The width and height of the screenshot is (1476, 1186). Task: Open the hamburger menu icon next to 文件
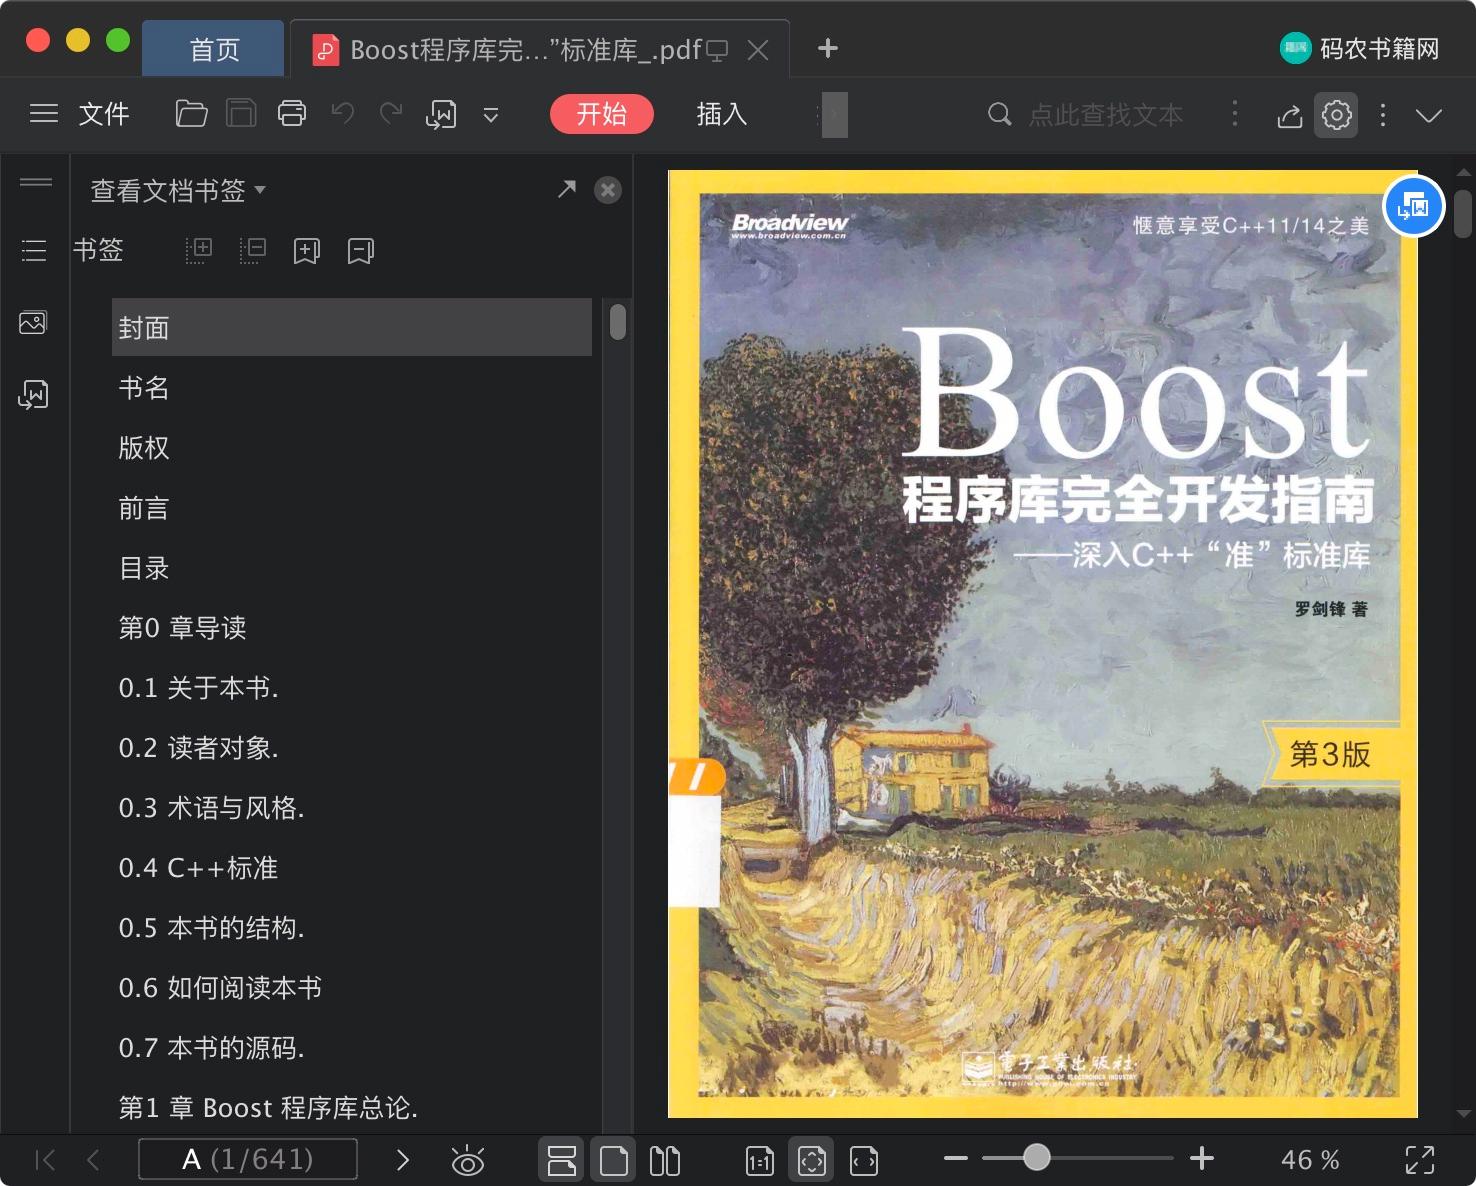44,114
